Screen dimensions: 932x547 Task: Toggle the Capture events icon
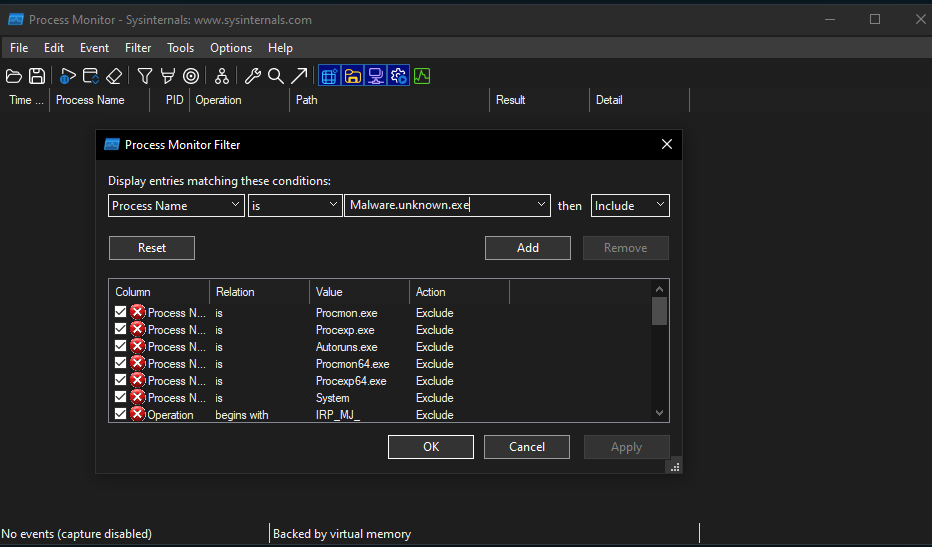pos(68,76)
